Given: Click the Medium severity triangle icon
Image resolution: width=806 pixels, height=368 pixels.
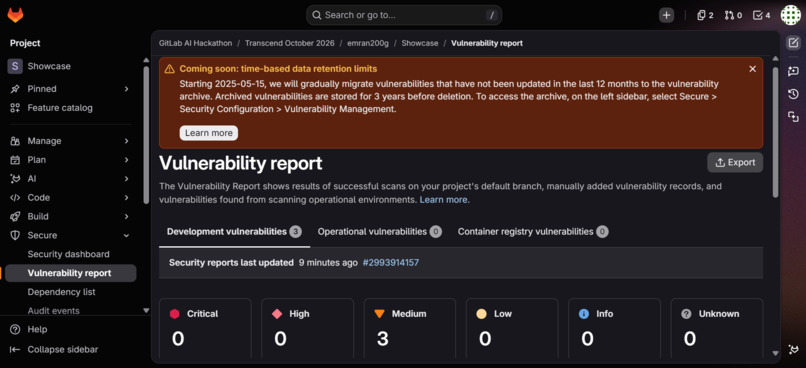Looking at the screenshot, I should [379, 314].
